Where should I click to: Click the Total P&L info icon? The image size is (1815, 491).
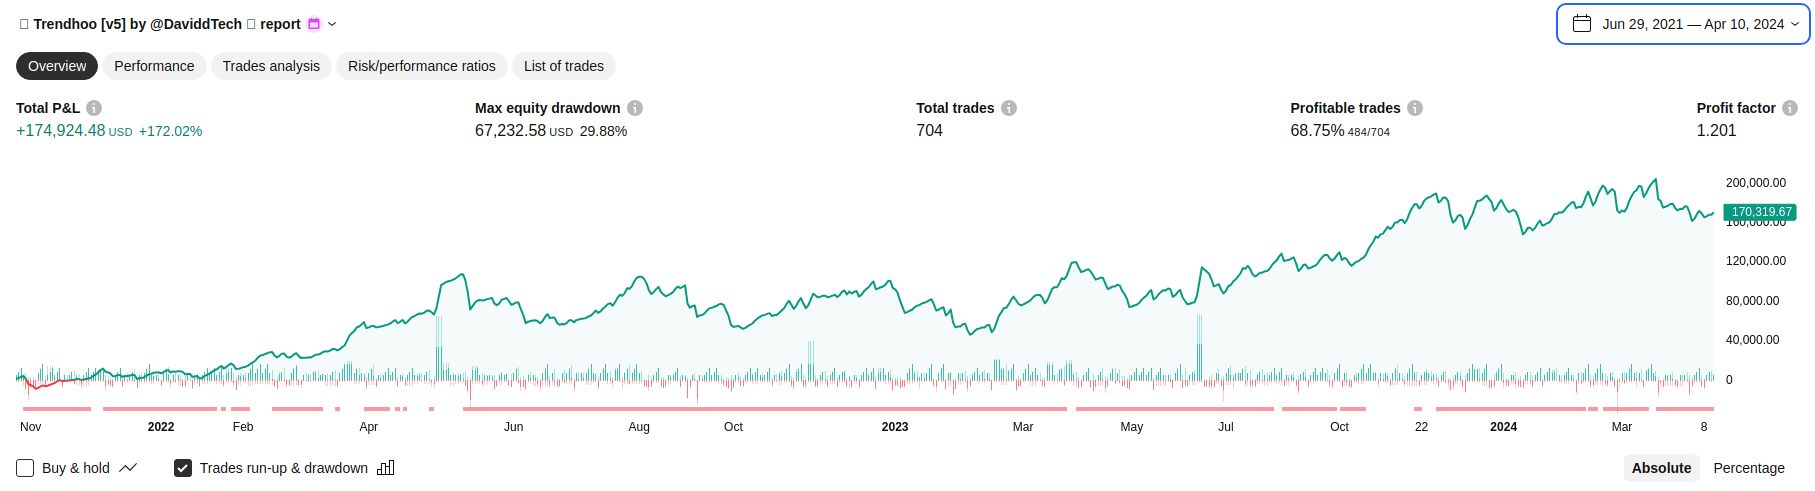coord(94,108)
